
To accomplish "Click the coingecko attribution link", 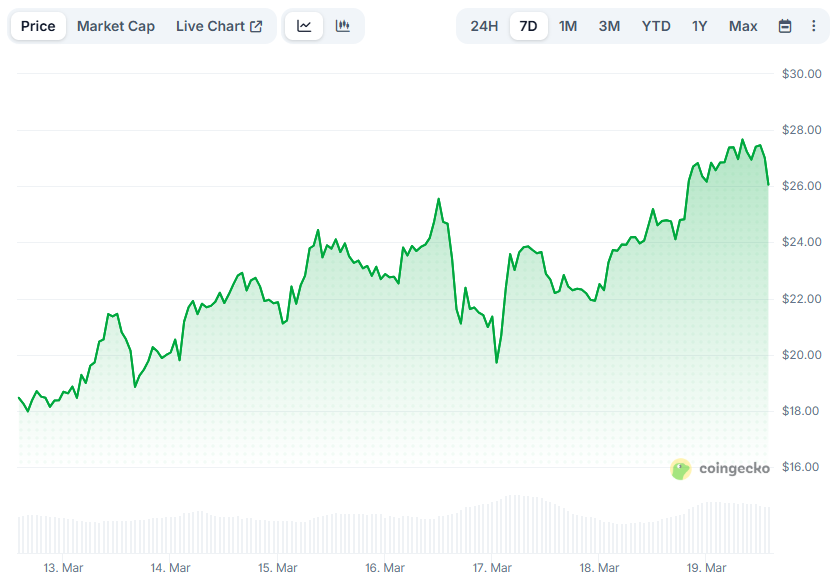I will (737, 468).
